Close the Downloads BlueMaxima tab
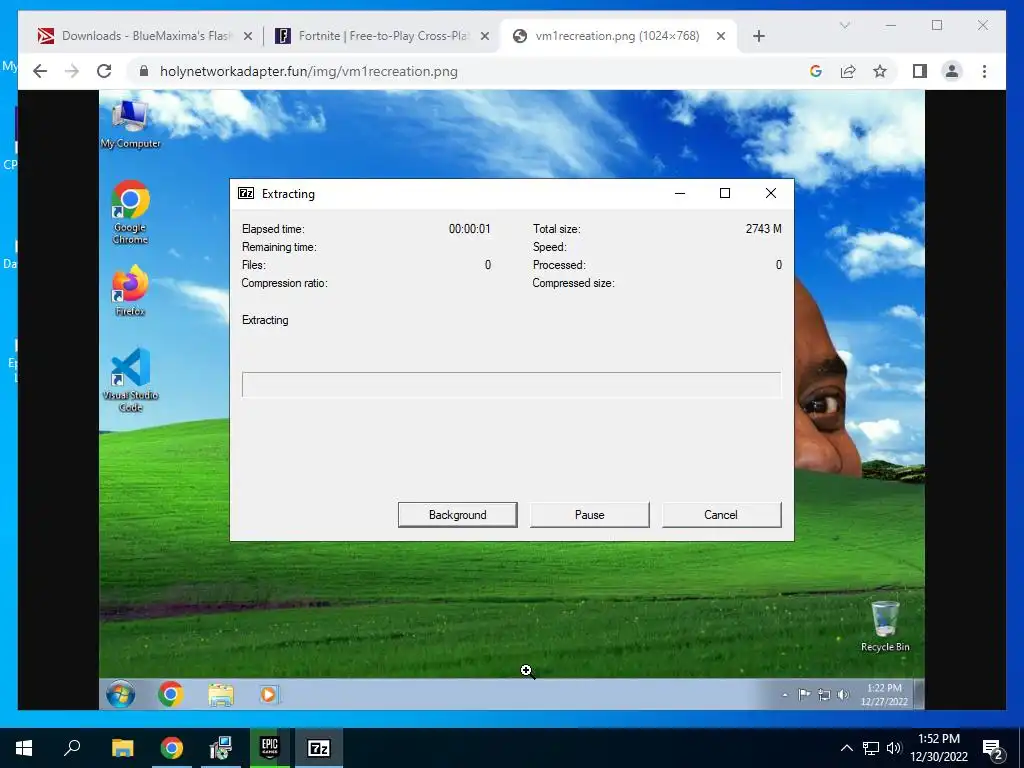 248,36
